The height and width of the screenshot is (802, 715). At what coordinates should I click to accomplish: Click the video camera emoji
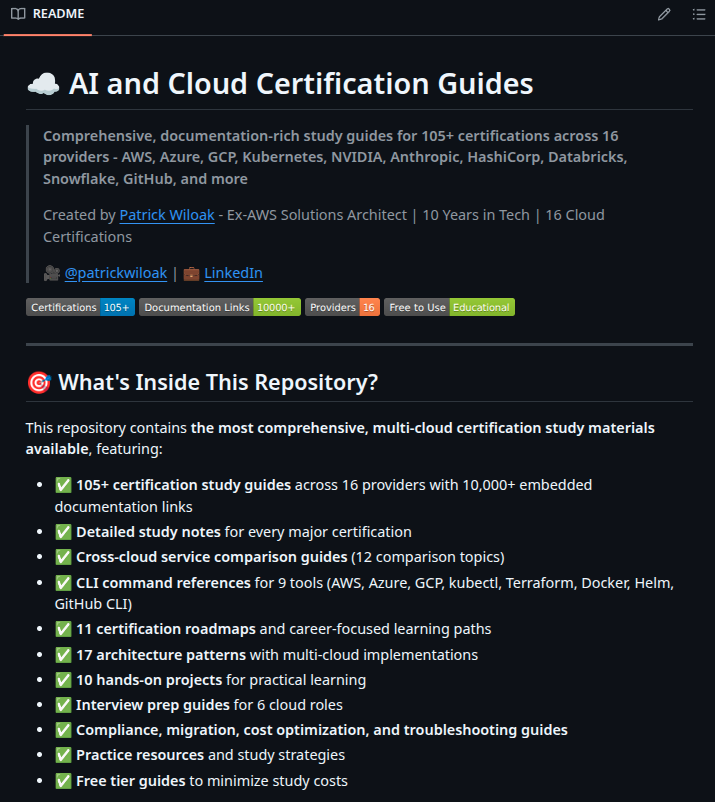click(52, 273)
